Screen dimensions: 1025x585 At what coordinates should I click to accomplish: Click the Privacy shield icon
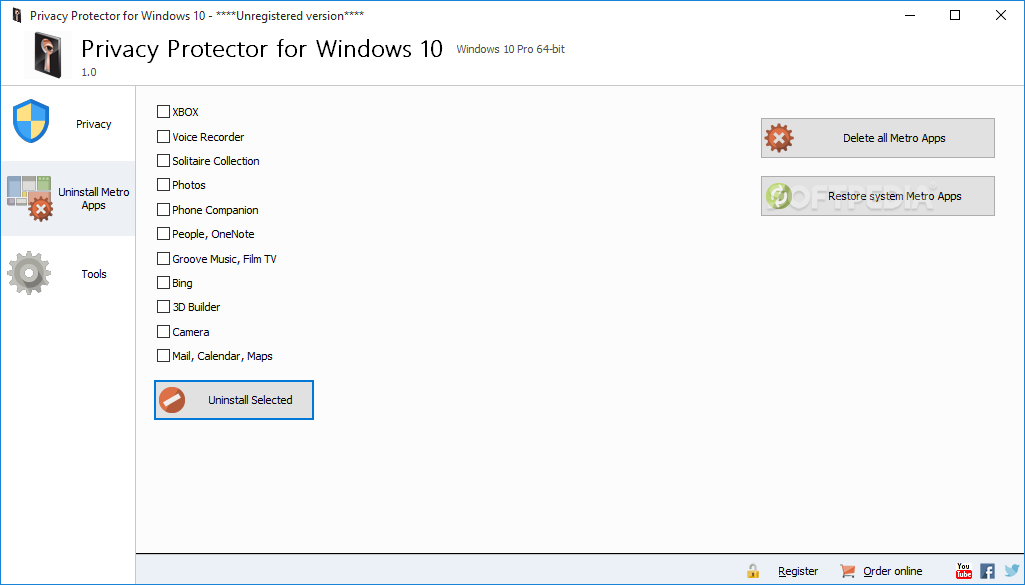click(31, 121)
